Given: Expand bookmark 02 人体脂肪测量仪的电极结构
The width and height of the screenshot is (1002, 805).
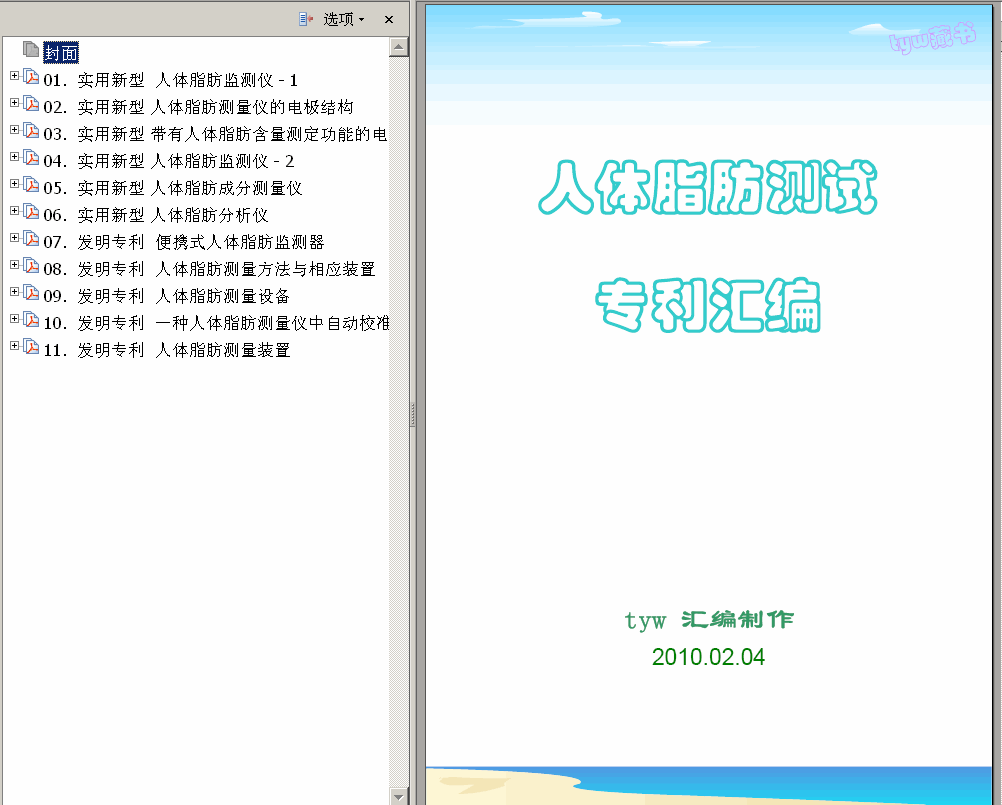Looking at the screenshot, I should point(14,103).
